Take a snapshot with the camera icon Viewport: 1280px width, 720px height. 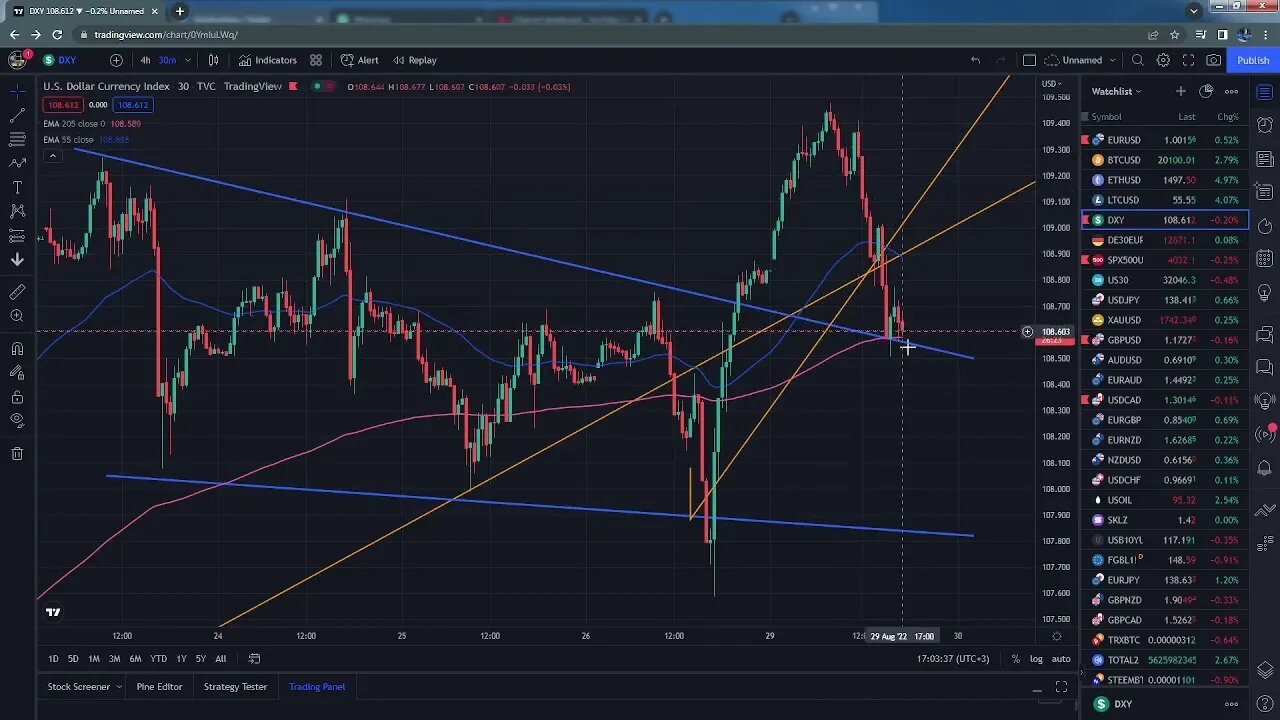coord(1213,60)
